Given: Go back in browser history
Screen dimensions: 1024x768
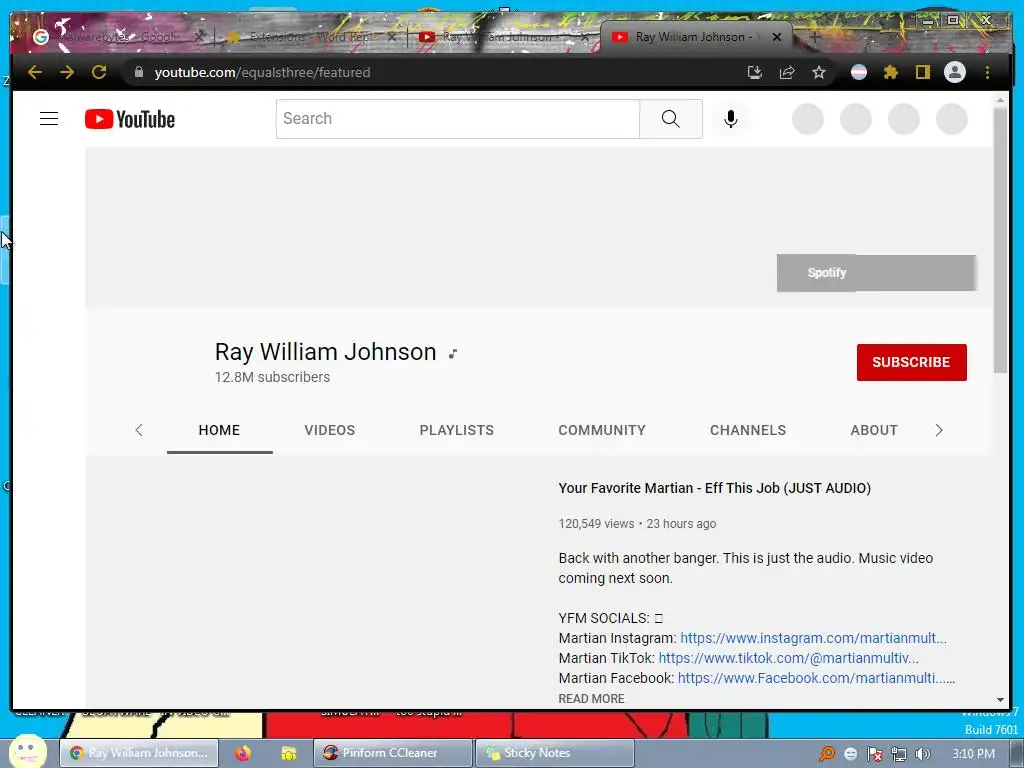Looking at the screenshot, I should coord(35,72).
